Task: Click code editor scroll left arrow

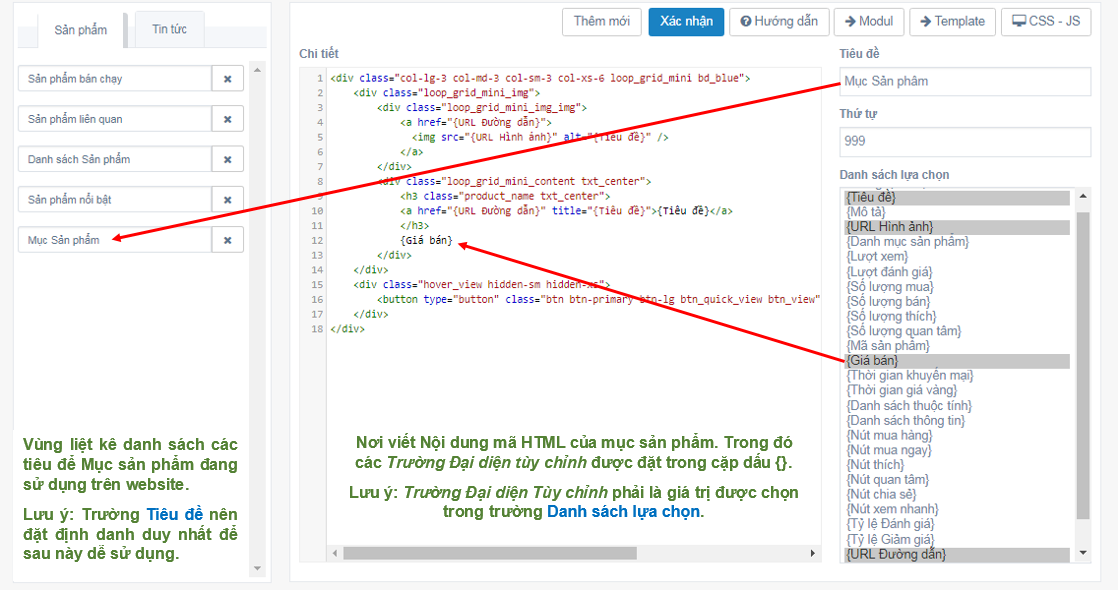Action: pos(334,554)
